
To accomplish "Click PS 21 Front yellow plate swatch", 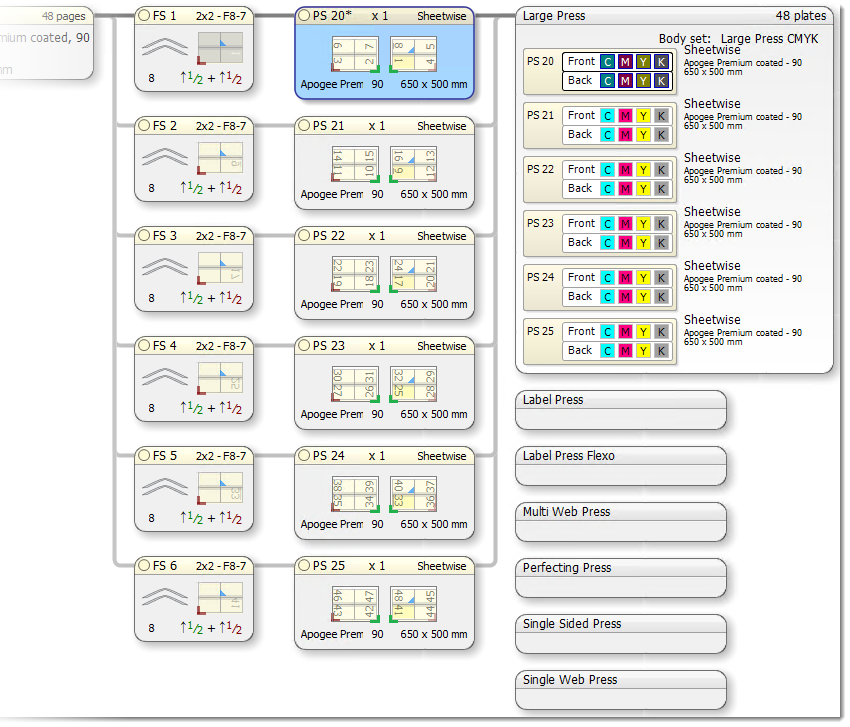I will [643, 116].
